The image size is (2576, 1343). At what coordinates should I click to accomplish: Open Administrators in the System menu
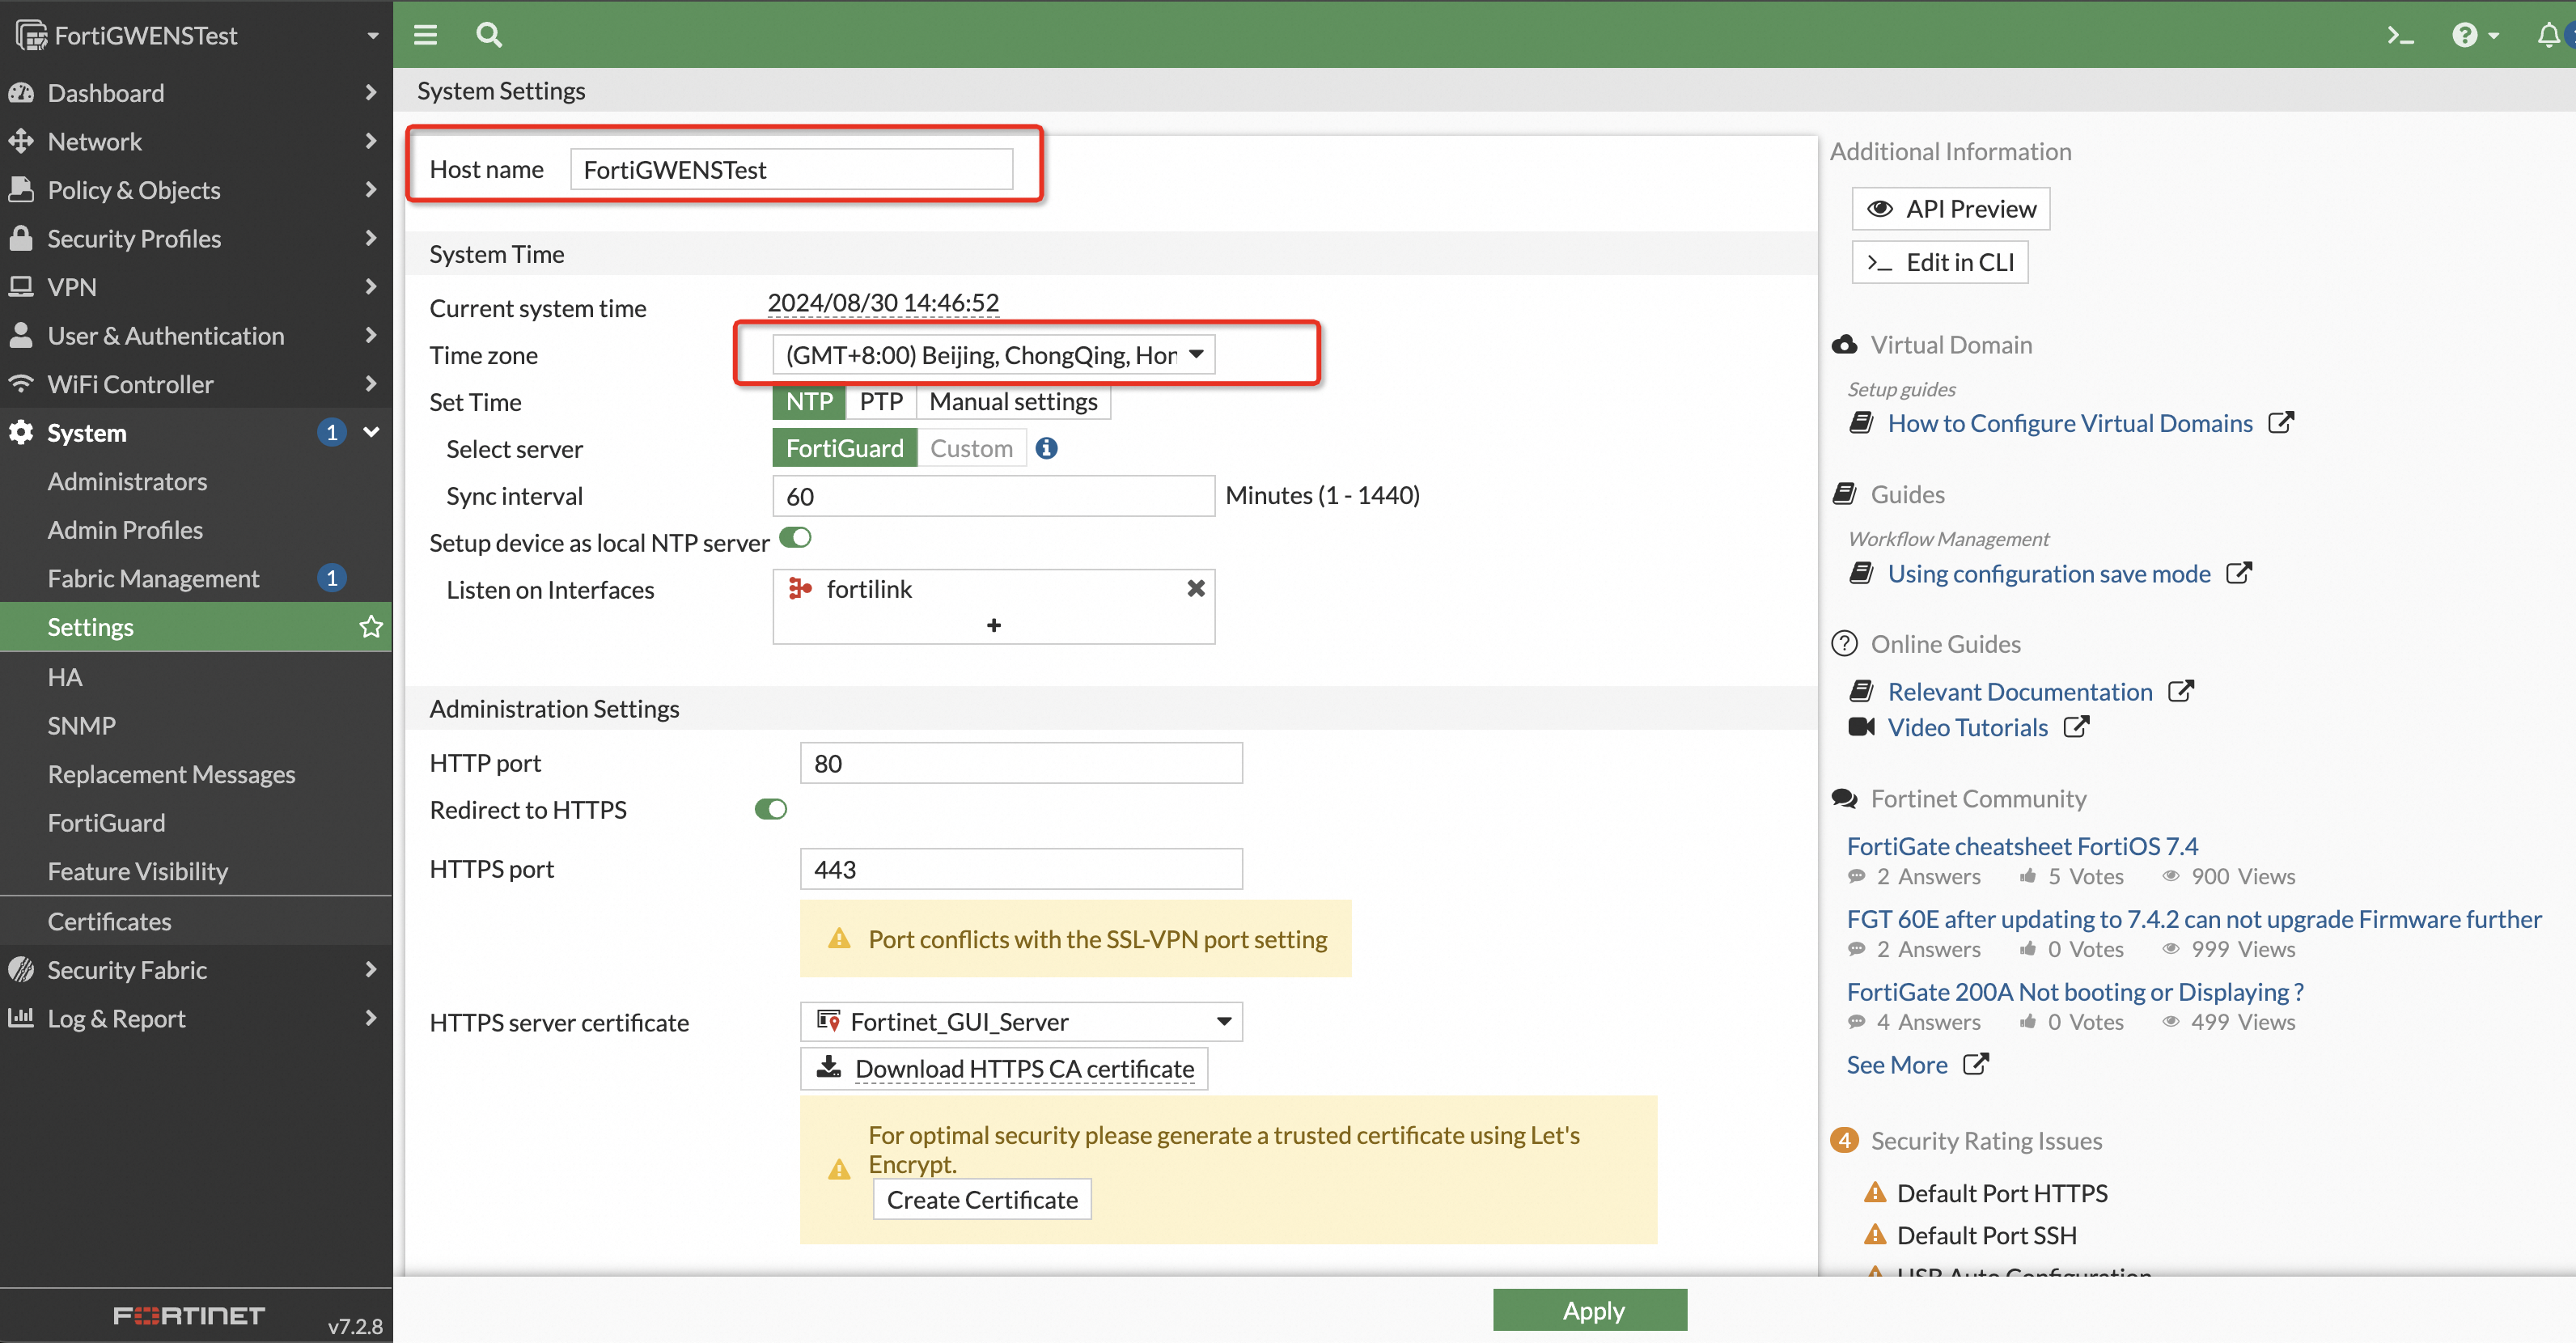(127, 481)
